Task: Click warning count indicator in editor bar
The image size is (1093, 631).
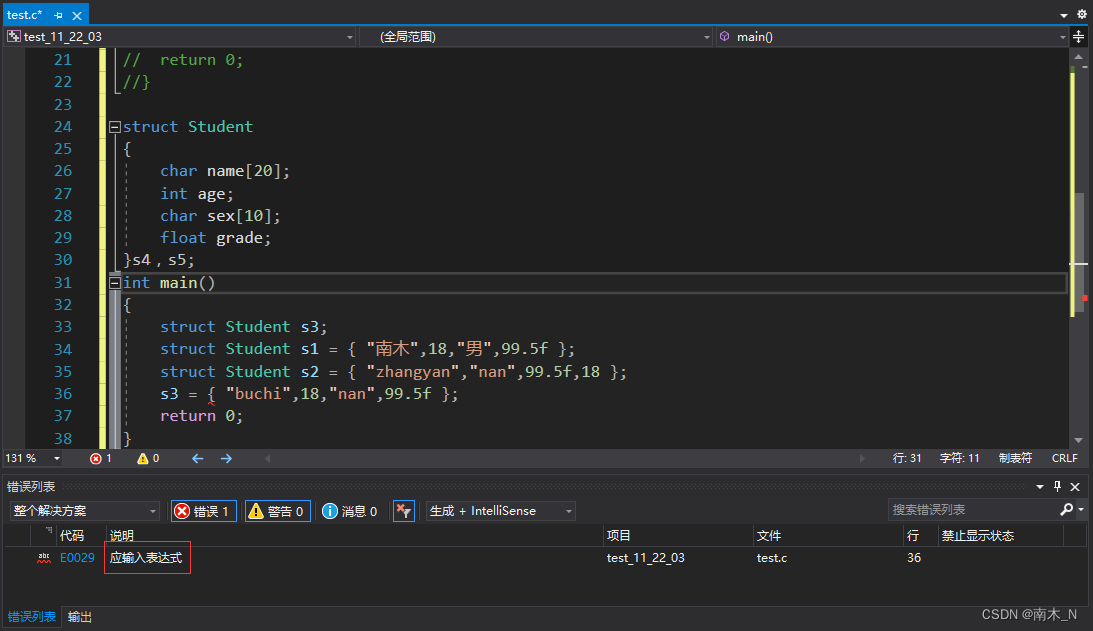Action: (x=148, y=458)
